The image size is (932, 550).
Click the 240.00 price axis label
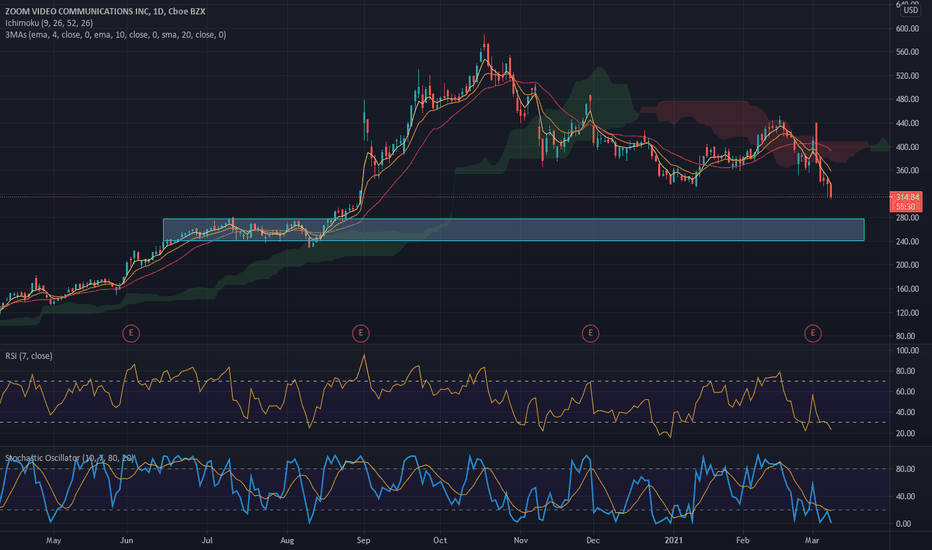coord(907,241)
